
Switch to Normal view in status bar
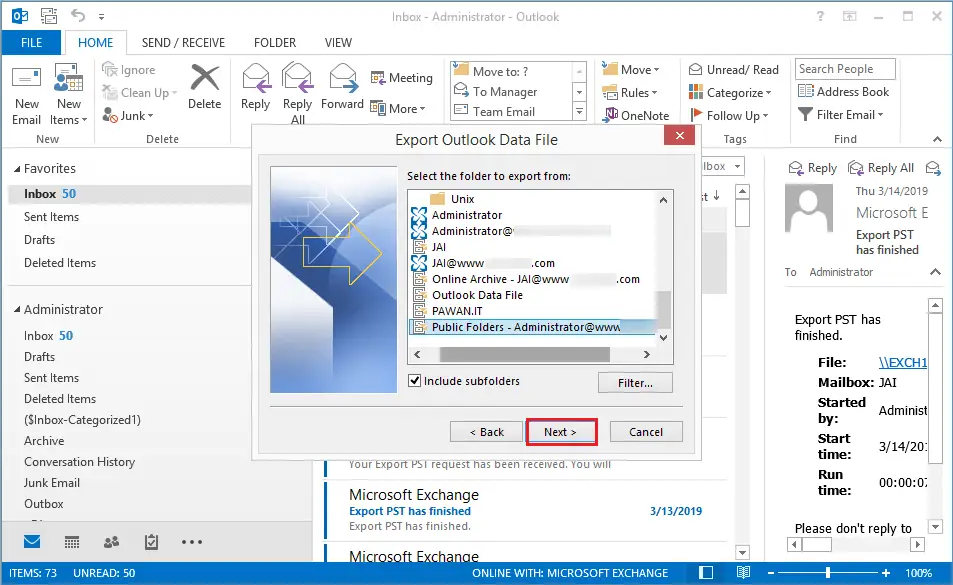coord(706,572)
